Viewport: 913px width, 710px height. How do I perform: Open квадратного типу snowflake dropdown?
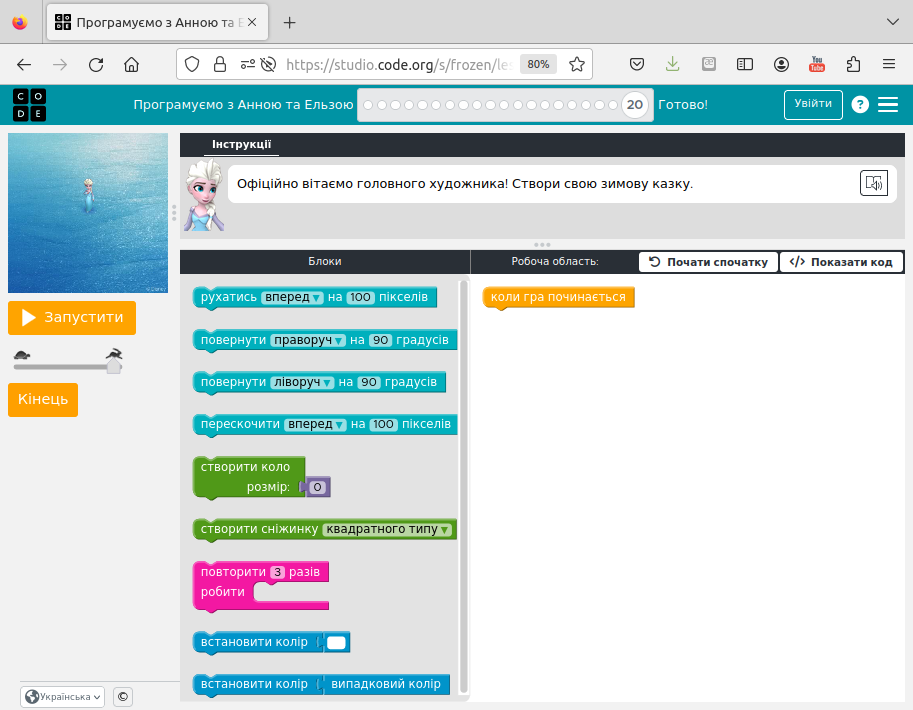point(387,529)
